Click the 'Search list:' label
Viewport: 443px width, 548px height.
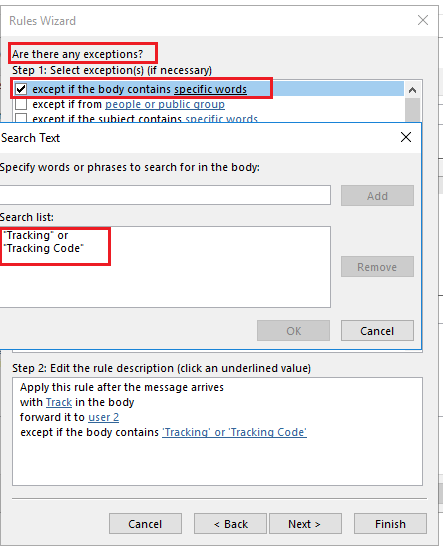(x=27, y=217)
